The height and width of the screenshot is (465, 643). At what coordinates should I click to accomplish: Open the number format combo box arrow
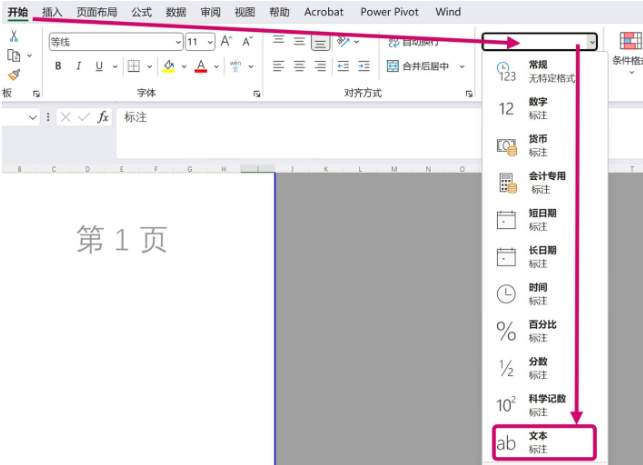click(x=592, y=42)
